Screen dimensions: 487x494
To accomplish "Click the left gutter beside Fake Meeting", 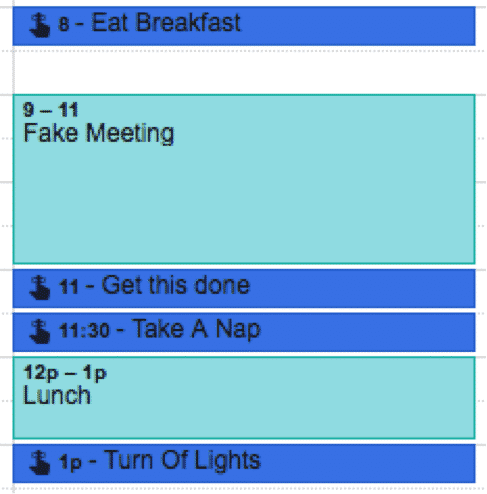I will click(x=6, y=179).
